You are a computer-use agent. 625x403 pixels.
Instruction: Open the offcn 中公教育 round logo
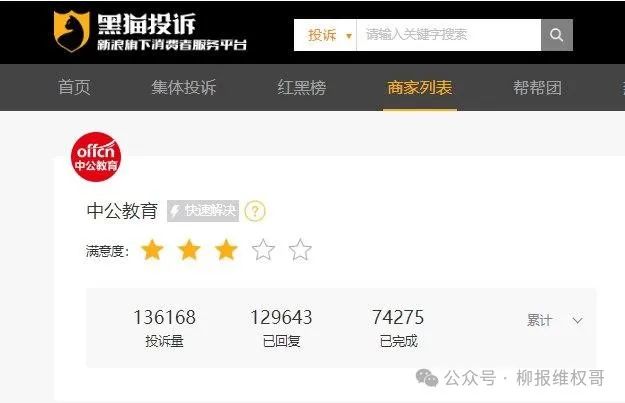coord(96,157)
